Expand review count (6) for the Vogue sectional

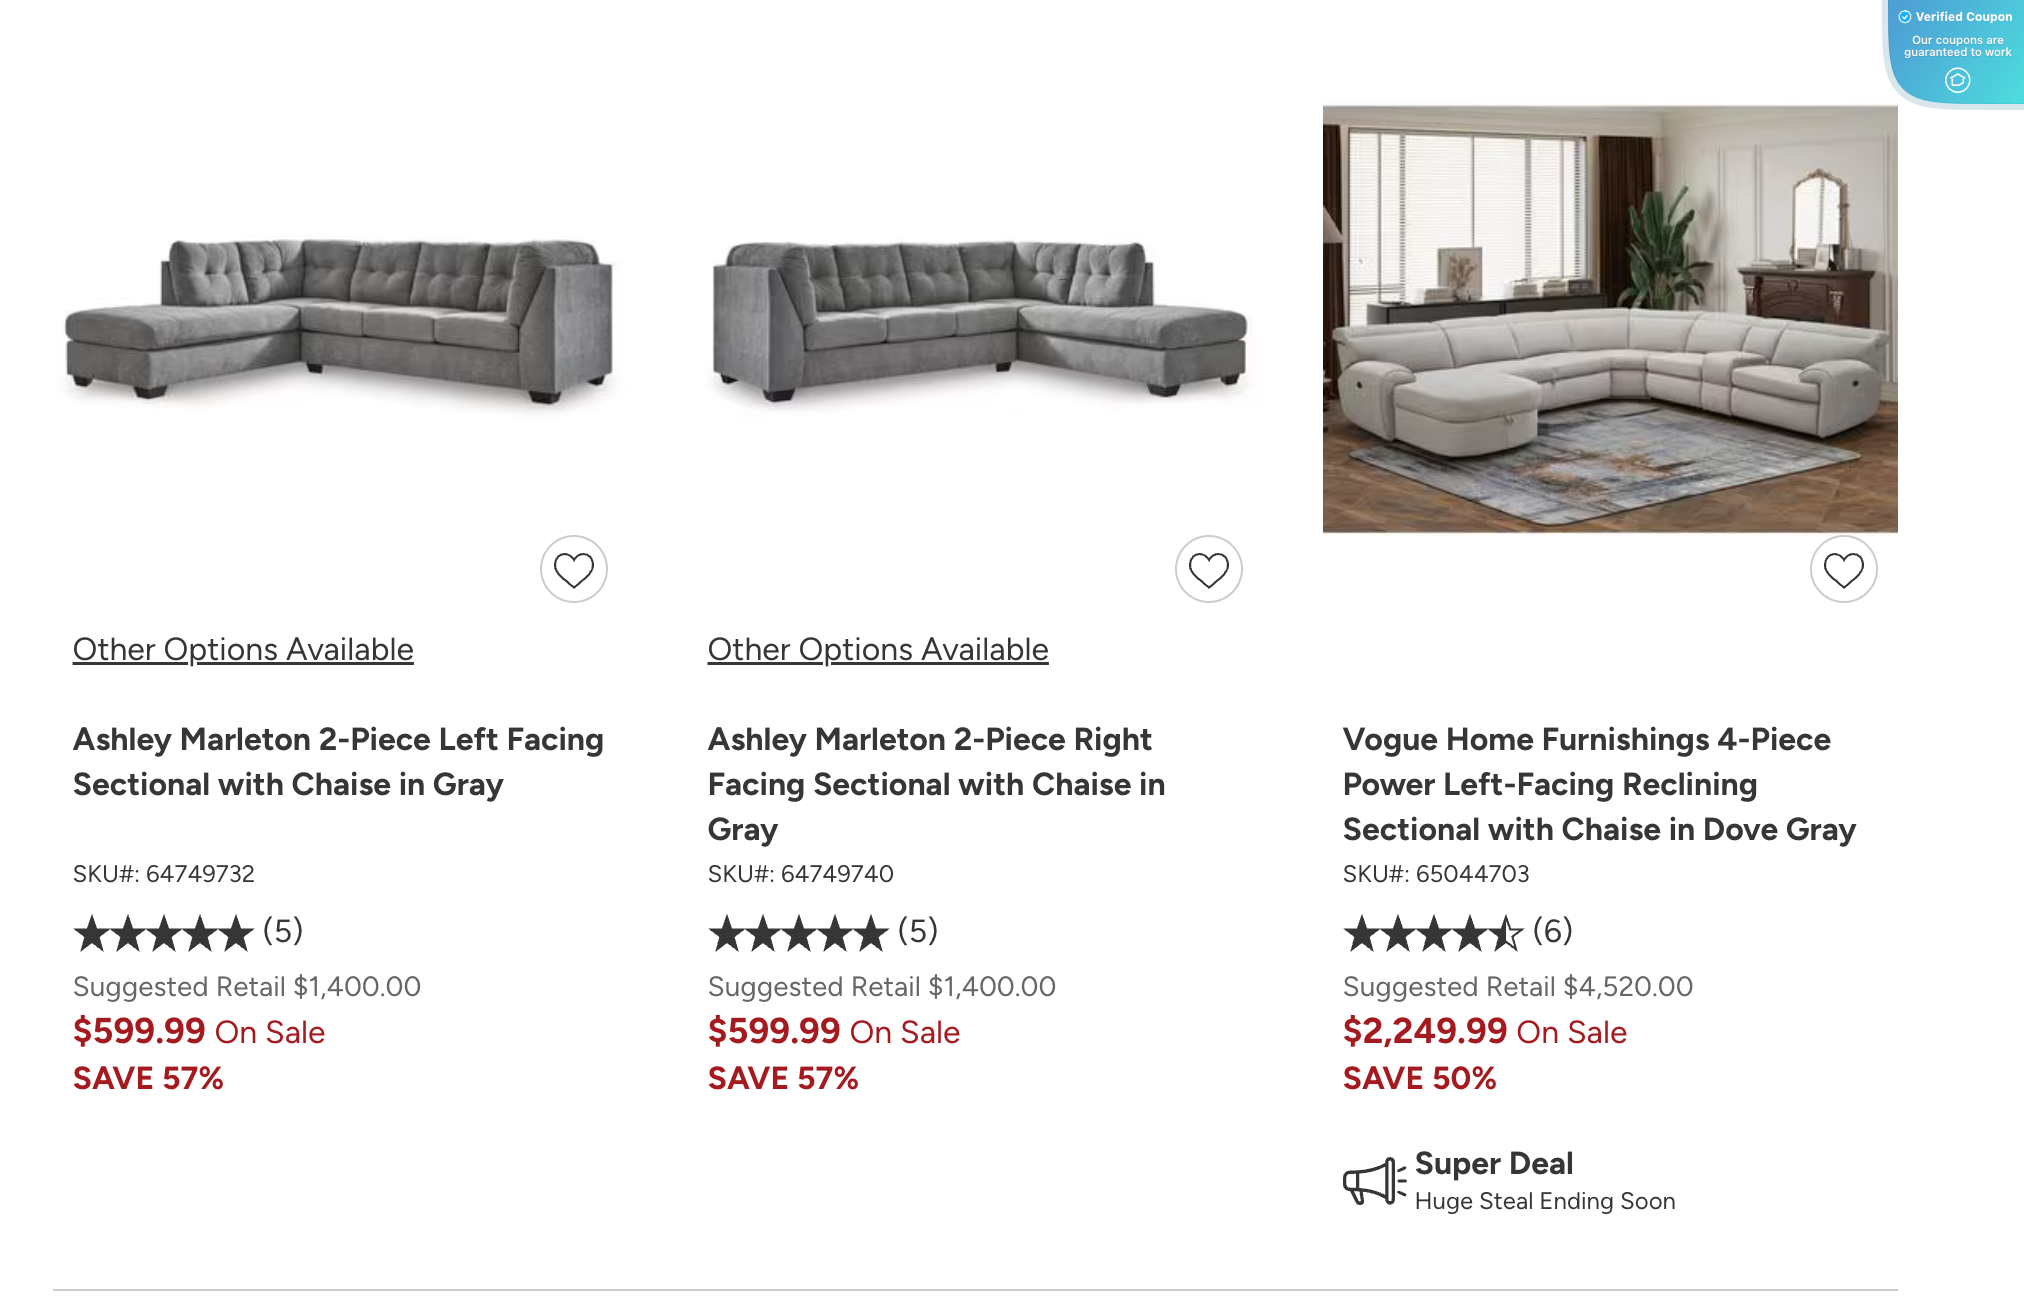point(1552,931)
